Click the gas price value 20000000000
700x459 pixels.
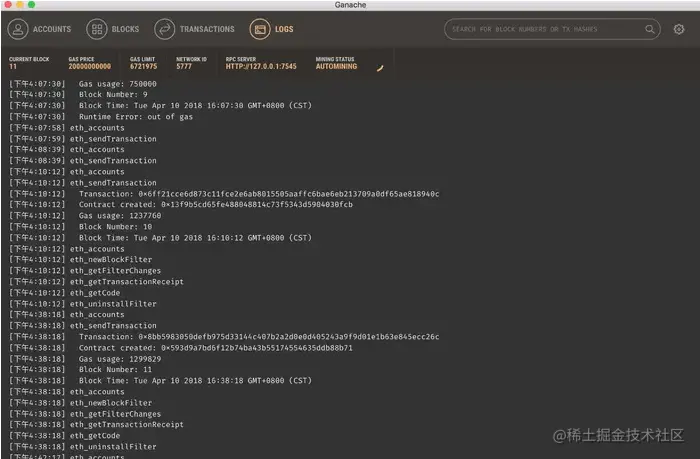(x=89, y=67)
